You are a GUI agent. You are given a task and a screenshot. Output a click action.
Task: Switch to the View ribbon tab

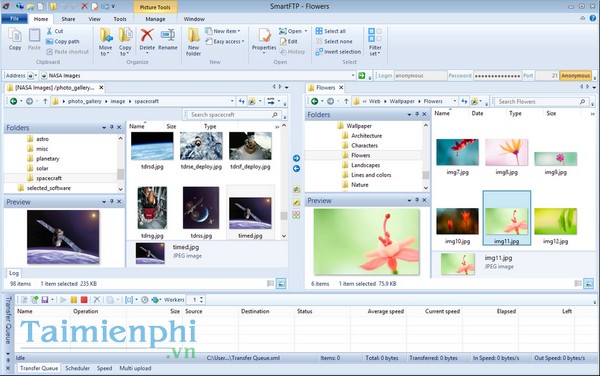click(94, 19)
